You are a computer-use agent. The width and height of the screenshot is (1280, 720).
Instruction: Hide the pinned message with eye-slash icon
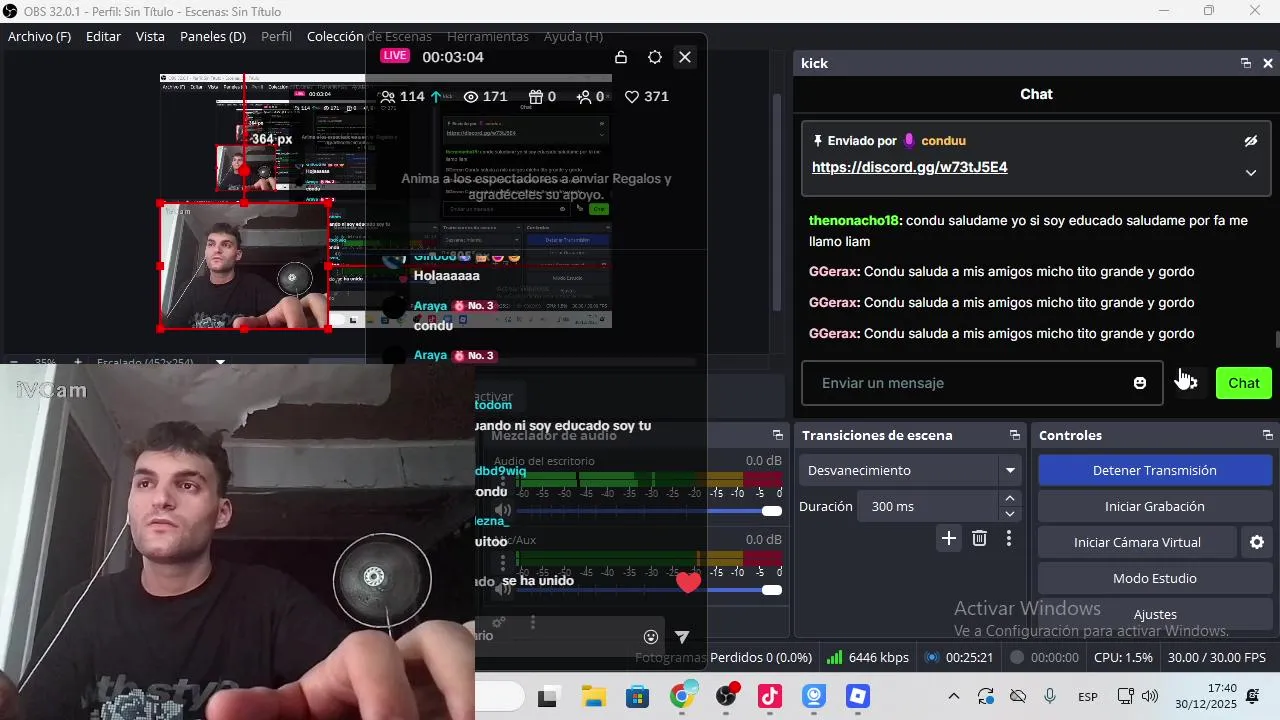tap(1250, 141)
